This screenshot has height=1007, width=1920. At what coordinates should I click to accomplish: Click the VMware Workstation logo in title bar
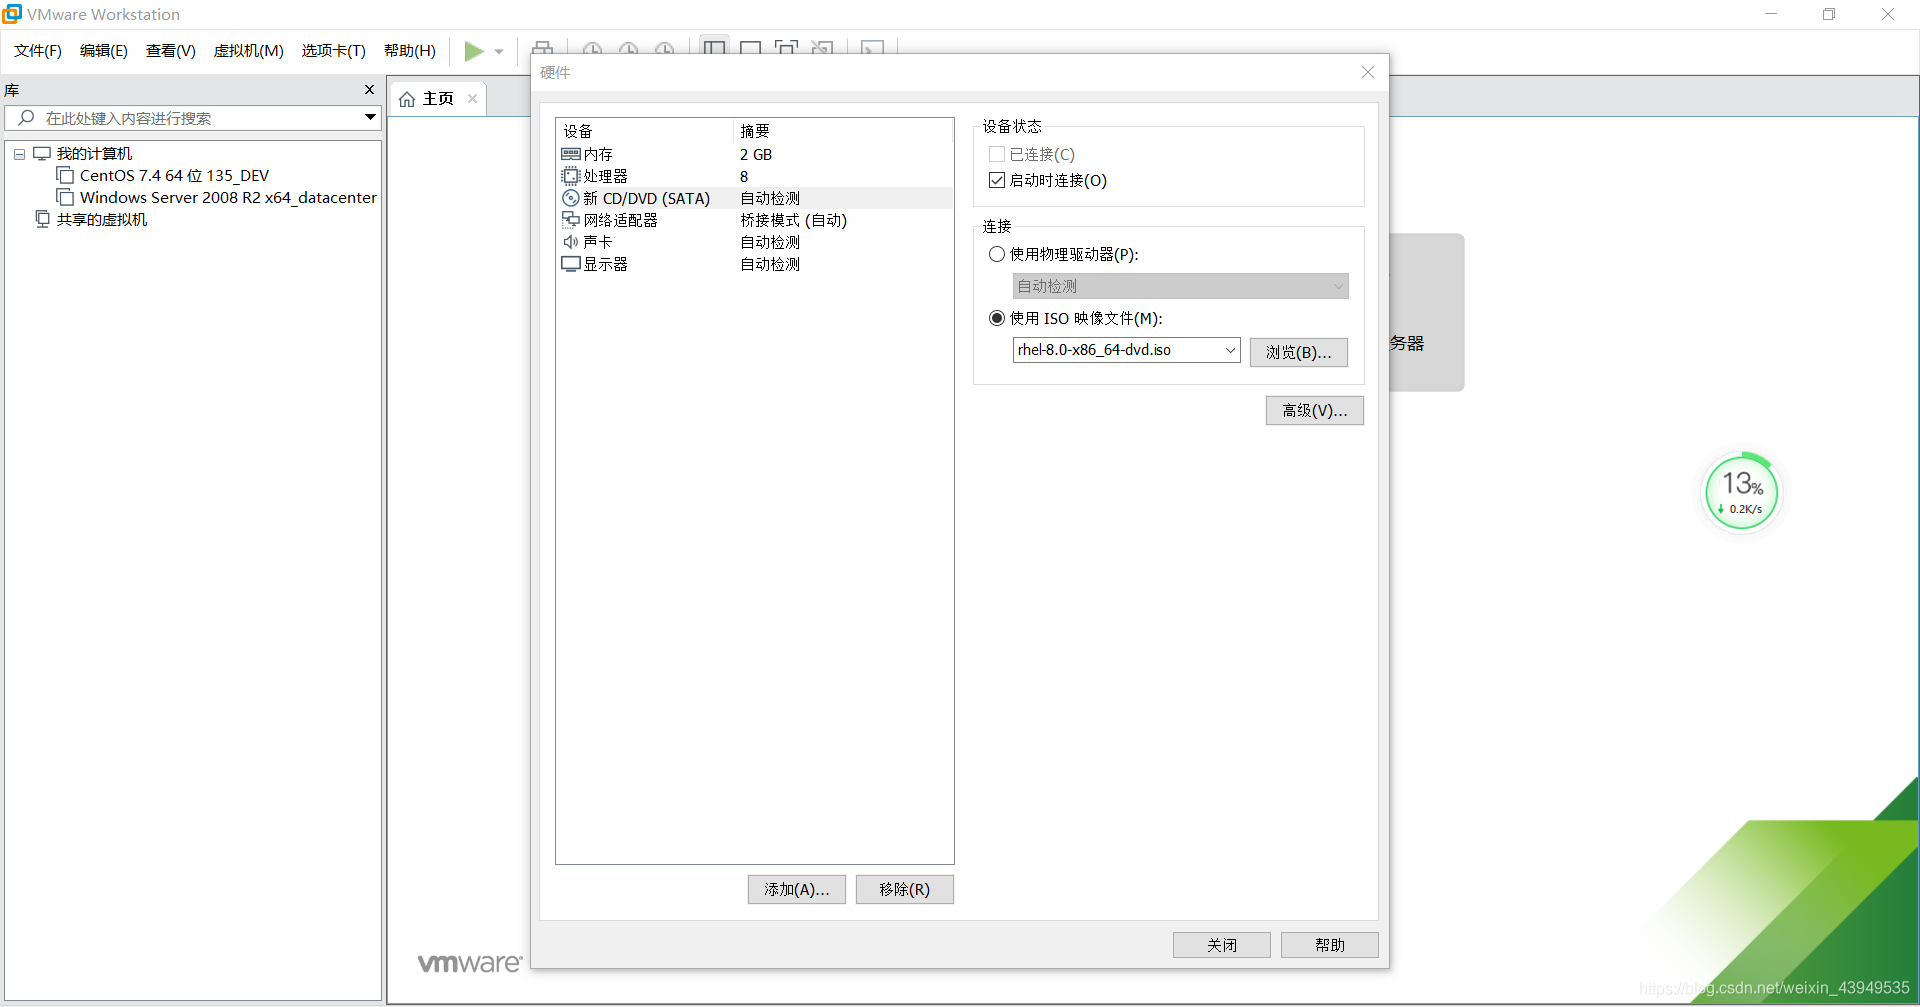pos(12,14)
